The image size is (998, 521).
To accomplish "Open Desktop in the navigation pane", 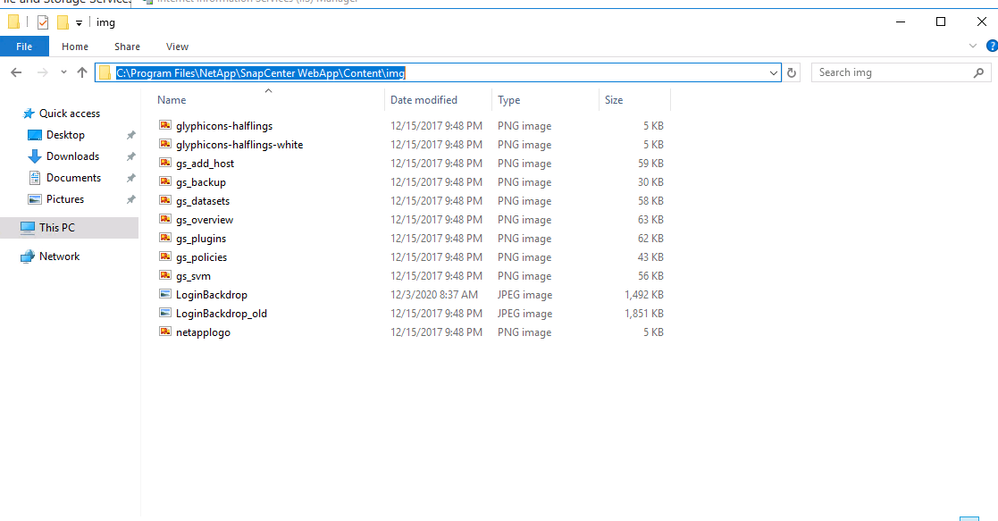I will point(65,135).
